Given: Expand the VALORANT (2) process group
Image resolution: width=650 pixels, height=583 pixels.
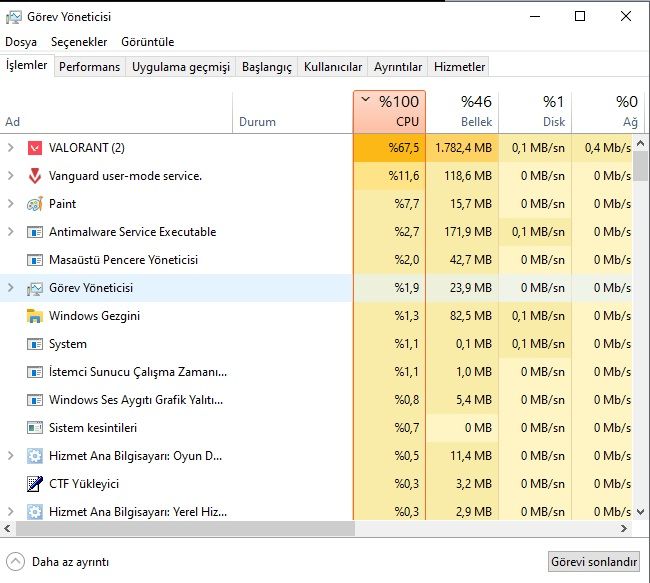Looking at the screenshot, I should [11, 148].
